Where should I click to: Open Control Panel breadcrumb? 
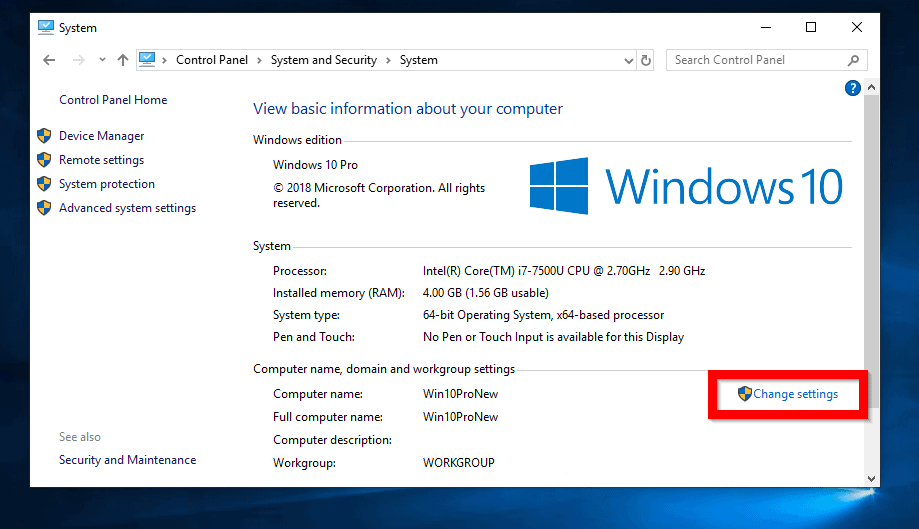[212, 60]
